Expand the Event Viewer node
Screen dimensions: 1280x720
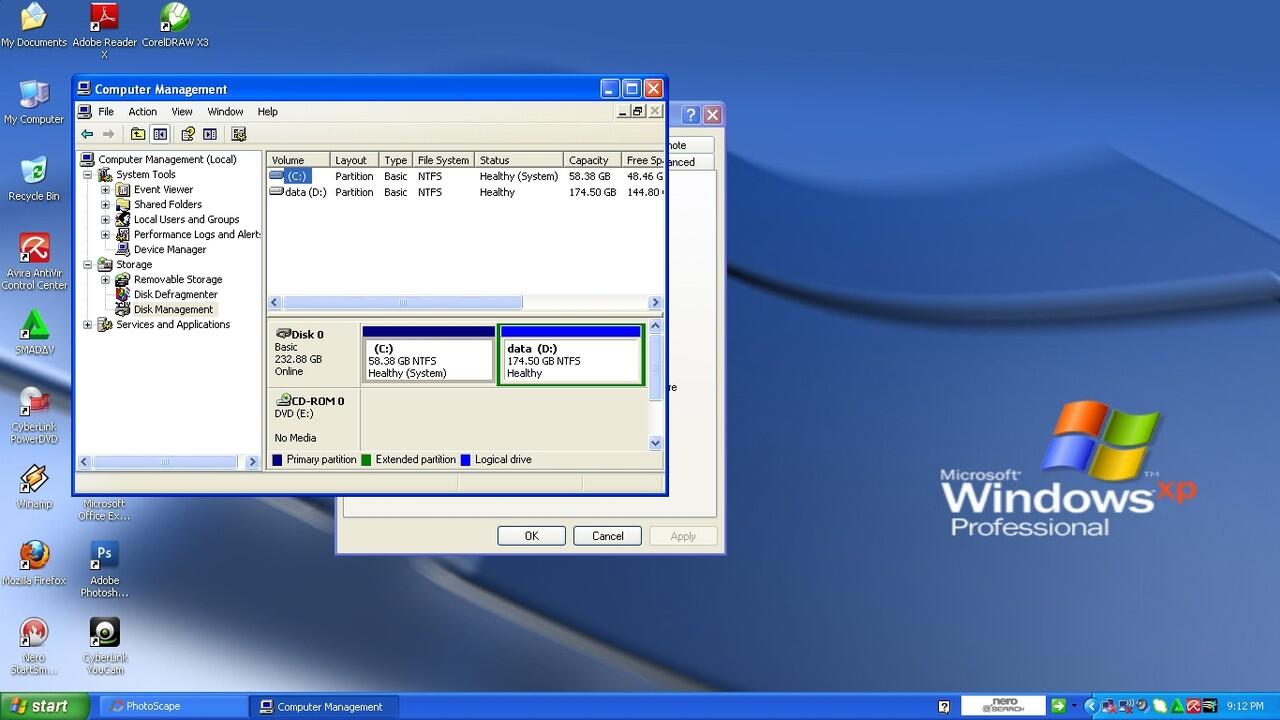[105, 189]
